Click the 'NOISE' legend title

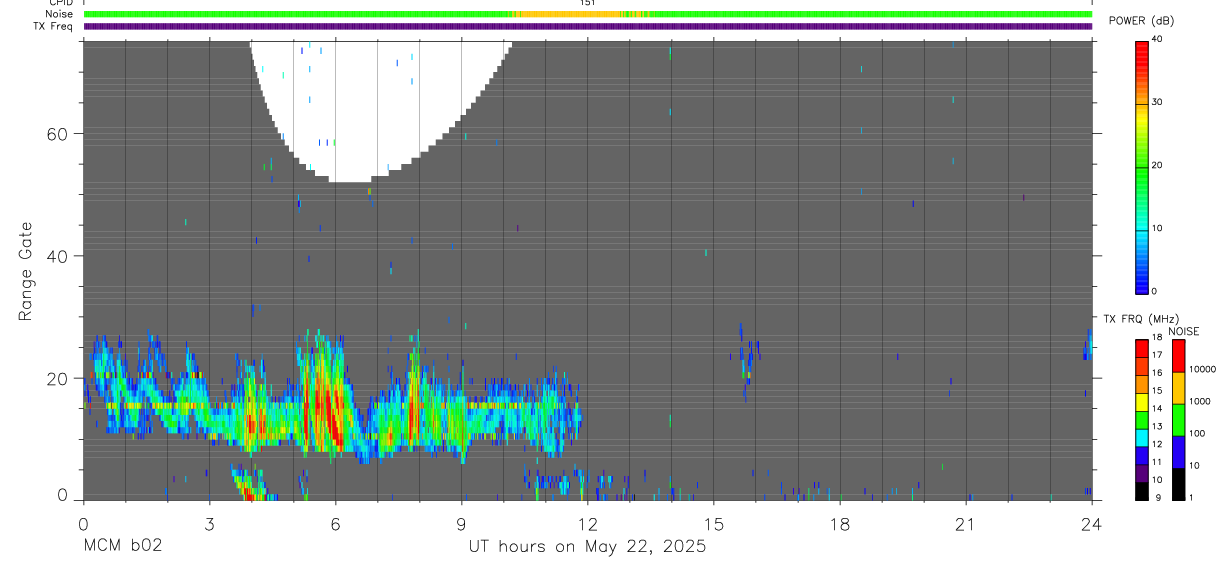(1185, 331)
